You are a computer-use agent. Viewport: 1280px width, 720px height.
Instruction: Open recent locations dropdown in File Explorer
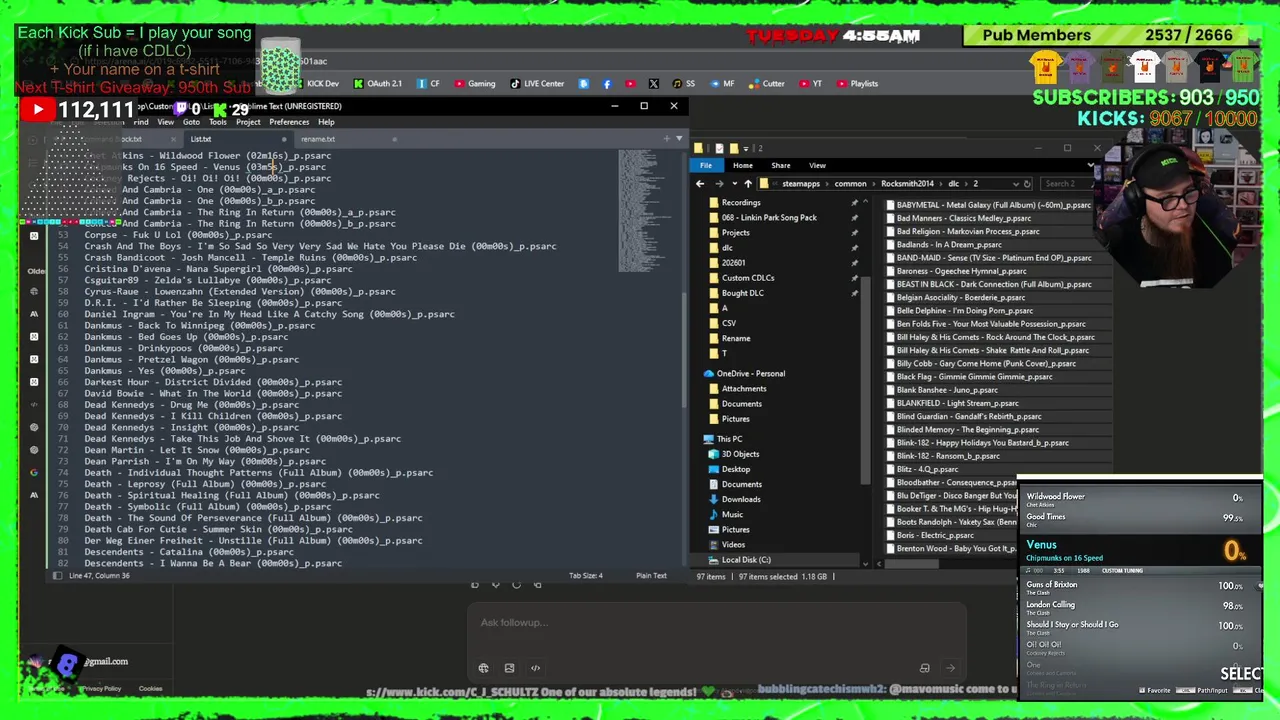[733, 184]
